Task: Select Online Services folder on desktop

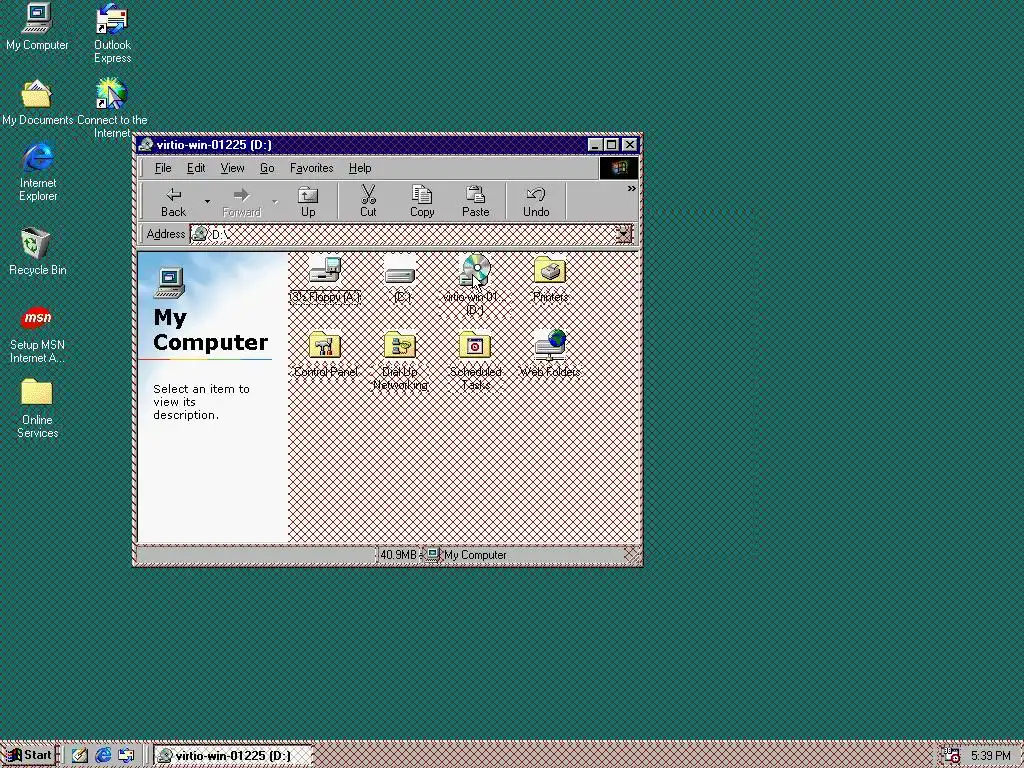Action: point(37,408)
